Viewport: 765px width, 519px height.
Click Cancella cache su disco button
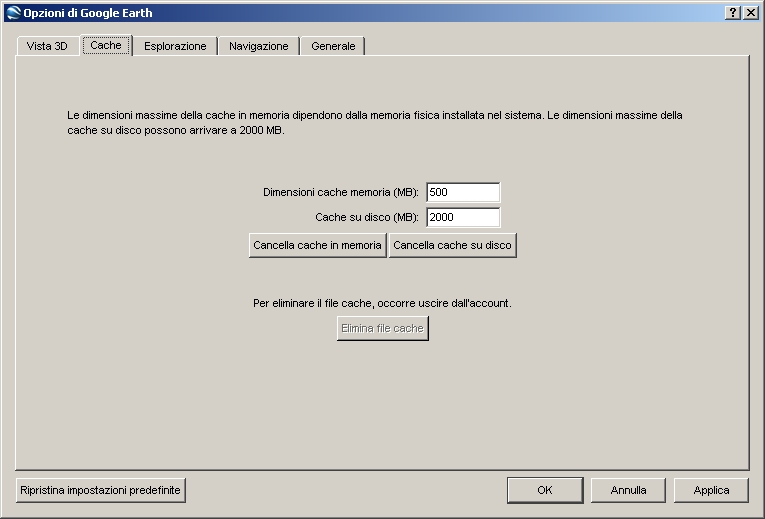pyautogui.click(x=453, y=245)
